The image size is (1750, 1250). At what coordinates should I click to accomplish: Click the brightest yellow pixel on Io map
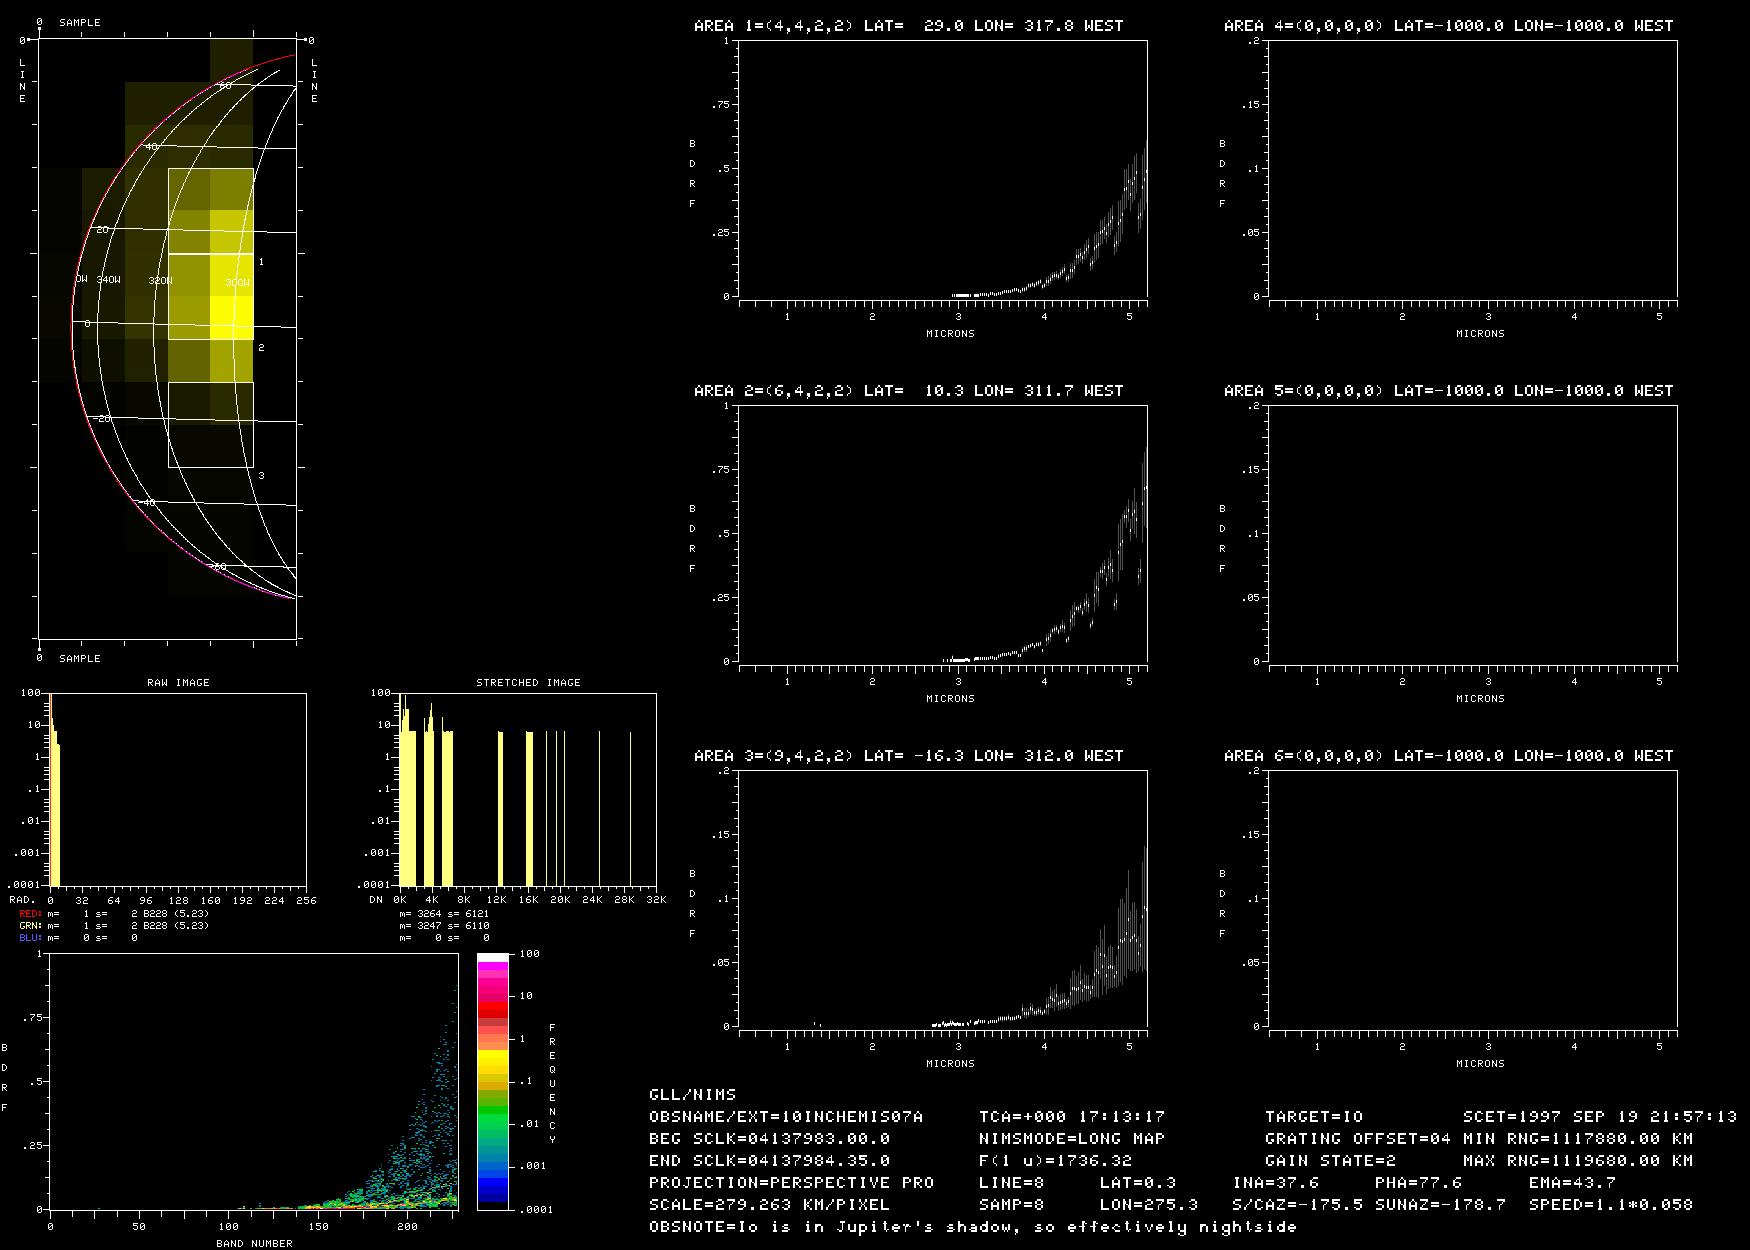(x=231, y=318)
